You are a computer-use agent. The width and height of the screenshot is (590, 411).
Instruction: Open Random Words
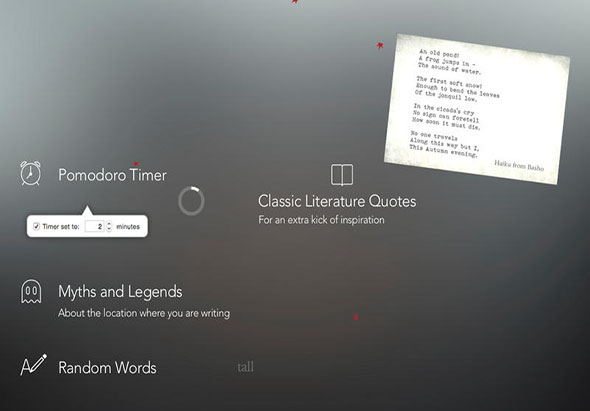(x=107, y=368)
